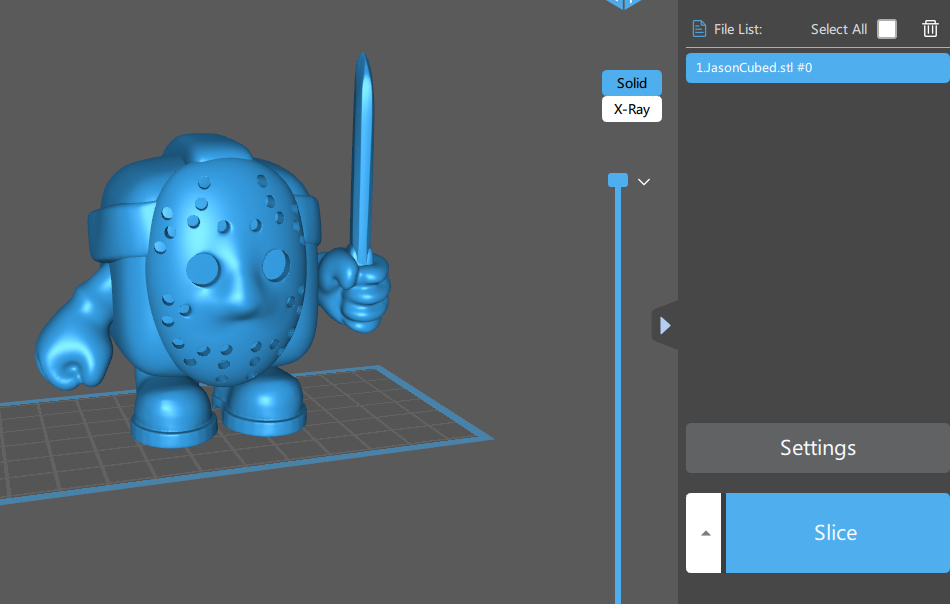This screenshot has height=604, width=950.
Task: Click the Select All label
Action: (839, 29)
